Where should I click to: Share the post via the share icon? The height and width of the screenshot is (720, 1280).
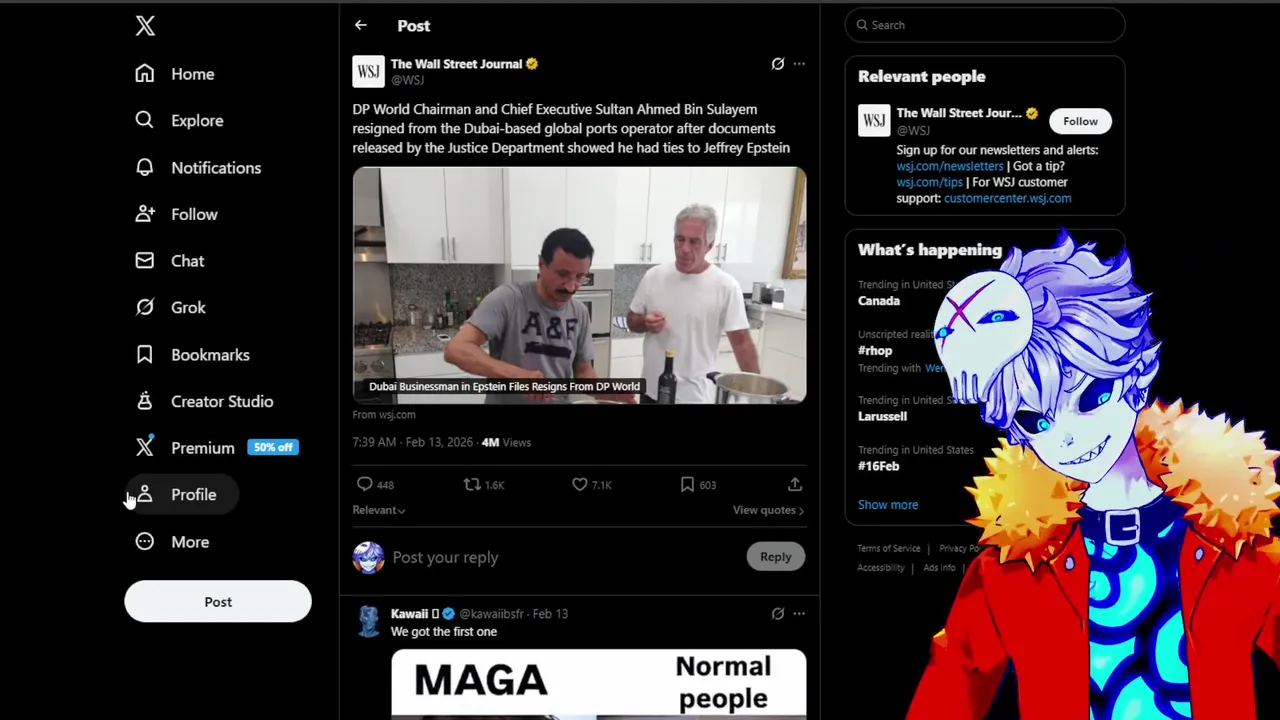coord(795,485)
